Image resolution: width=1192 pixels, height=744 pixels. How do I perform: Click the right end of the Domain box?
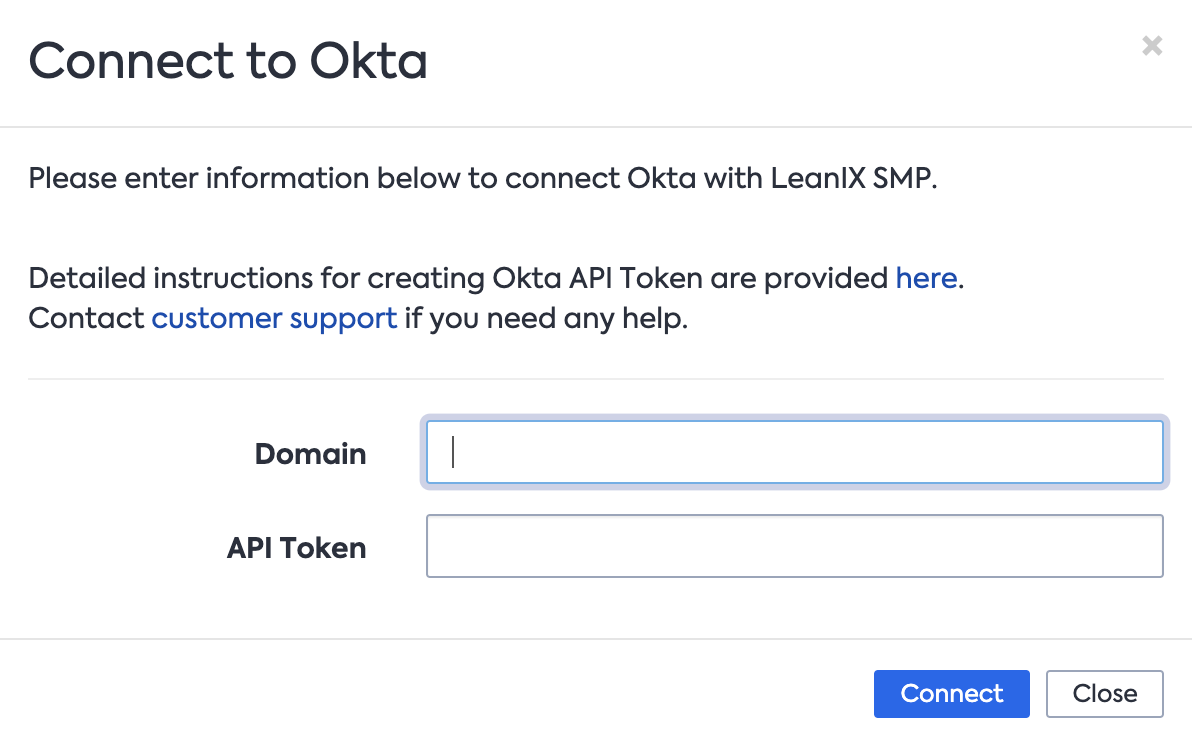click(x=1140, y=452)
